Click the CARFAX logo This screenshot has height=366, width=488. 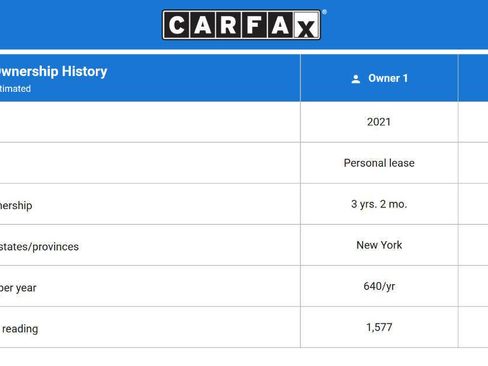coord(241,25)
